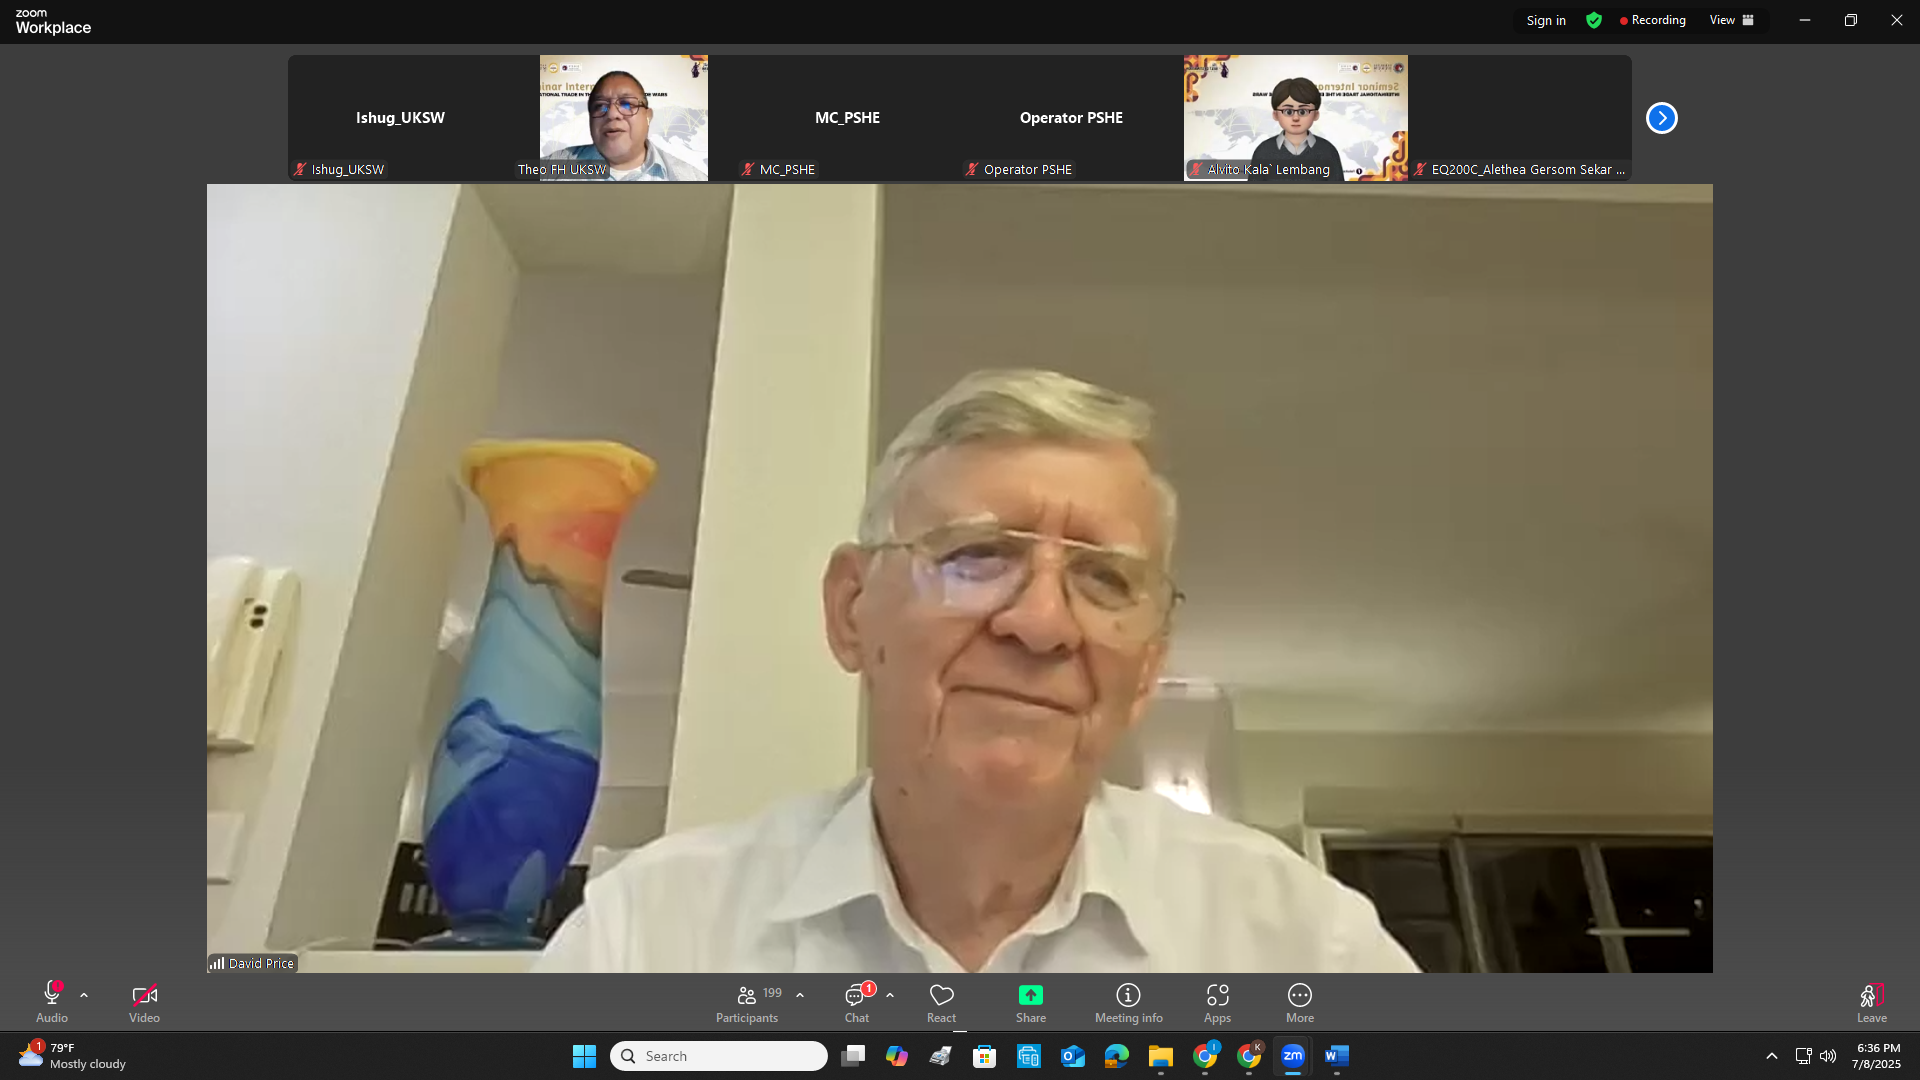The width and height of the screenshot is (1920, 1080).
Task: Expand the chat options caret
Action: click(890, 995)
